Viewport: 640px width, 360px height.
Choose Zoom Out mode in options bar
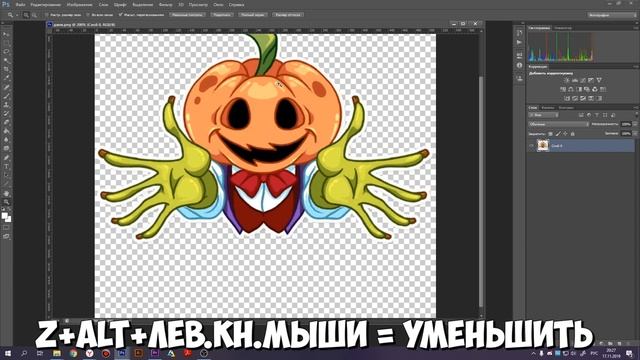[34, 15]
